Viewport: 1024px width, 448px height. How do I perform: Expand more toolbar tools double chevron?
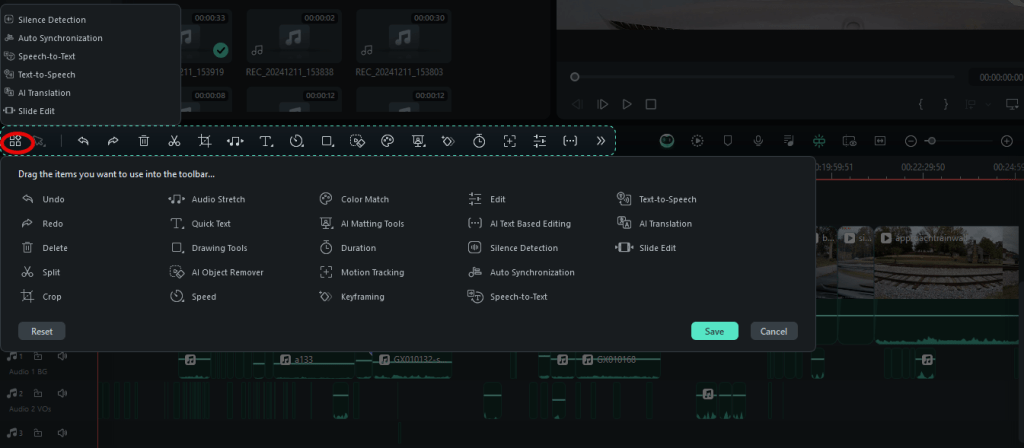click(600, 142)
